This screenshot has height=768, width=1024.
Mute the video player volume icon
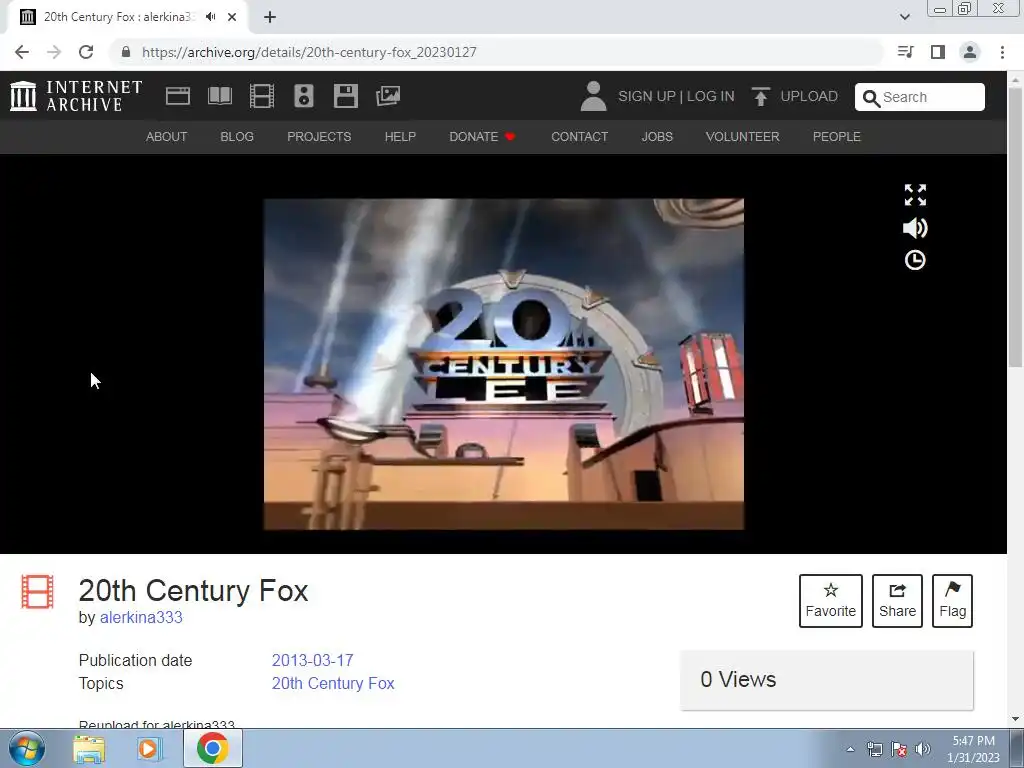click(x=915, y=228)
